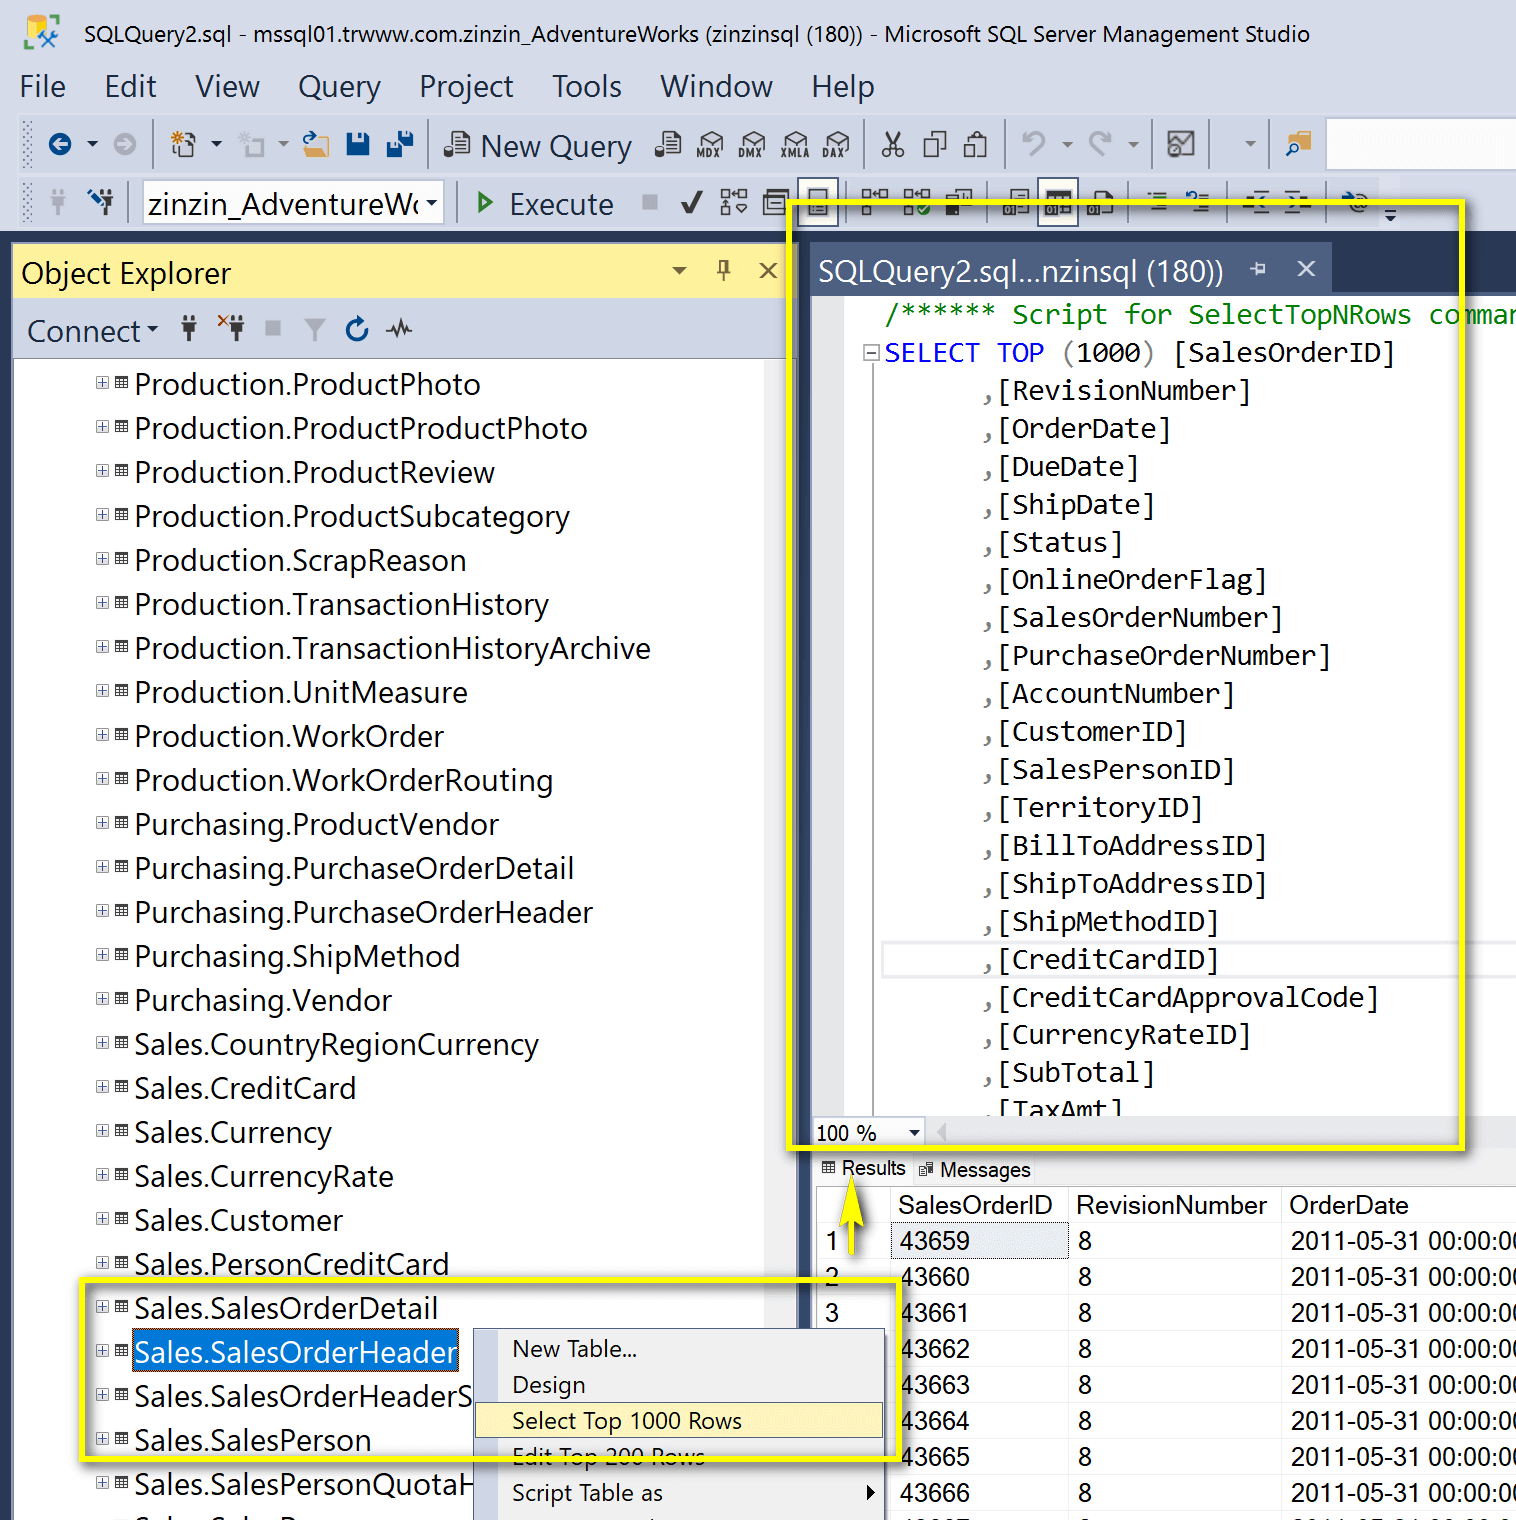Image resolution: width=1516 pixels, height=1520 pixels.
Task: Open the Tools menu
Action: [587, 87]
